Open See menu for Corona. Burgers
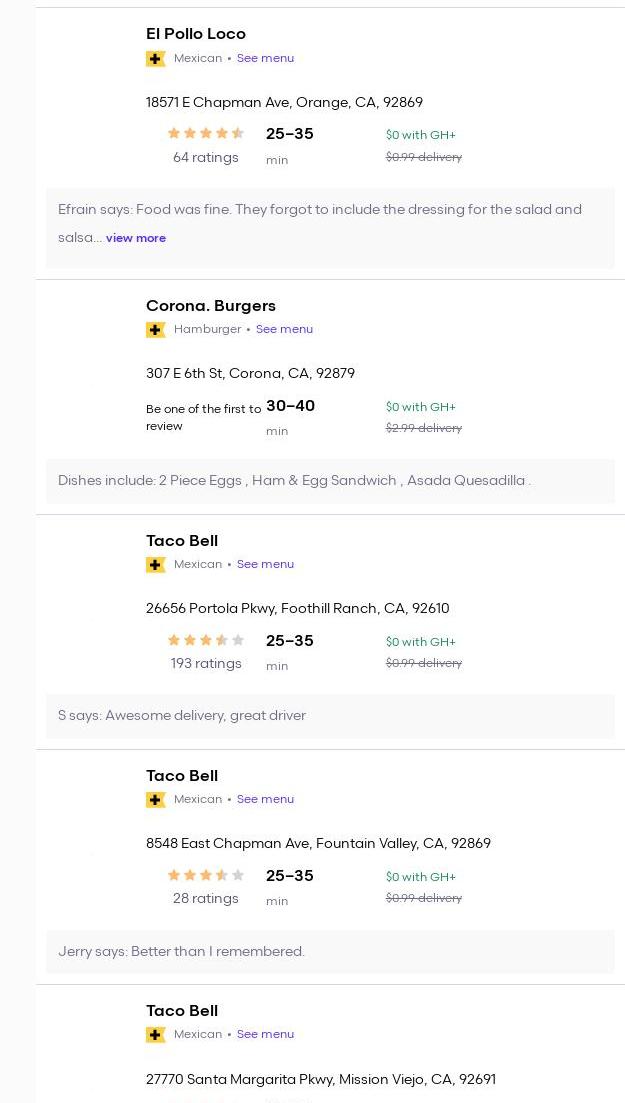Screen dimensions: 625x1103 tap(284, 329)
